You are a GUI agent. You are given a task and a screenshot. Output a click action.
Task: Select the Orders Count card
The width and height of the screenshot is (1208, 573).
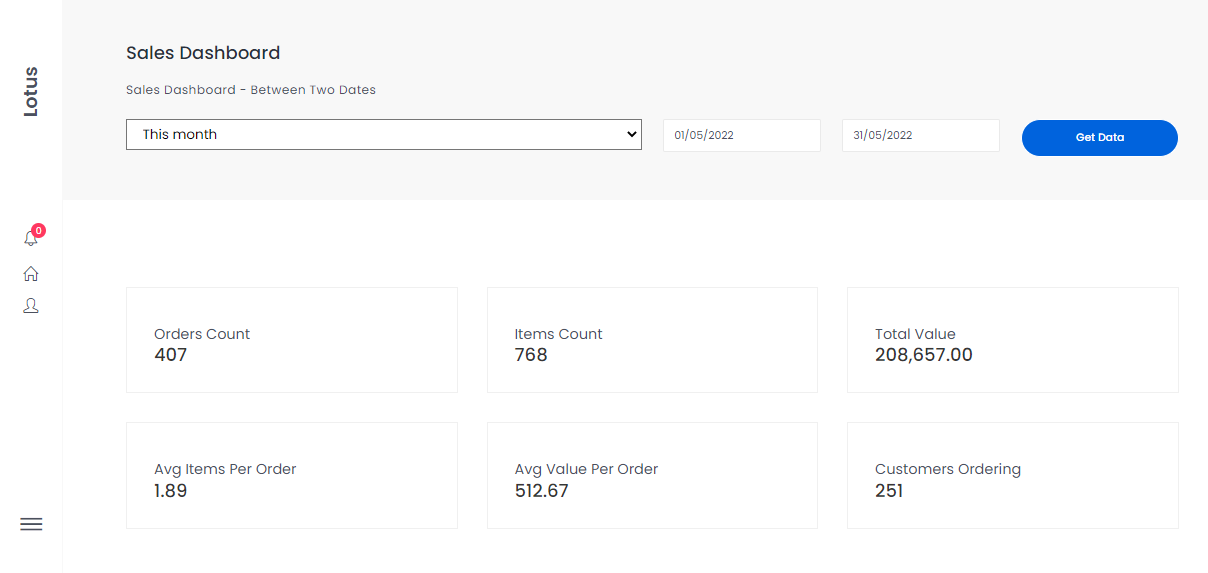tap(292, 340)
